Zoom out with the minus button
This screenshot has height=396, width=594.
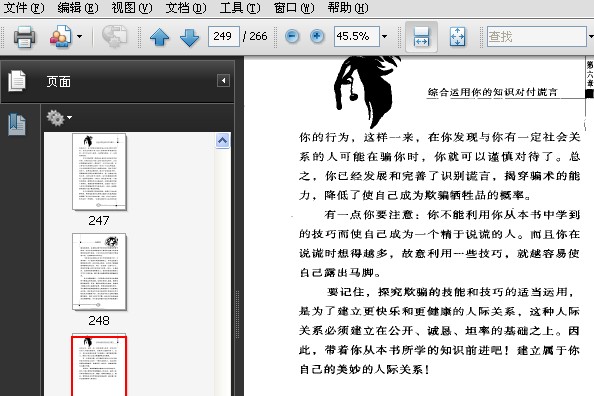click(x=292, y=37)
